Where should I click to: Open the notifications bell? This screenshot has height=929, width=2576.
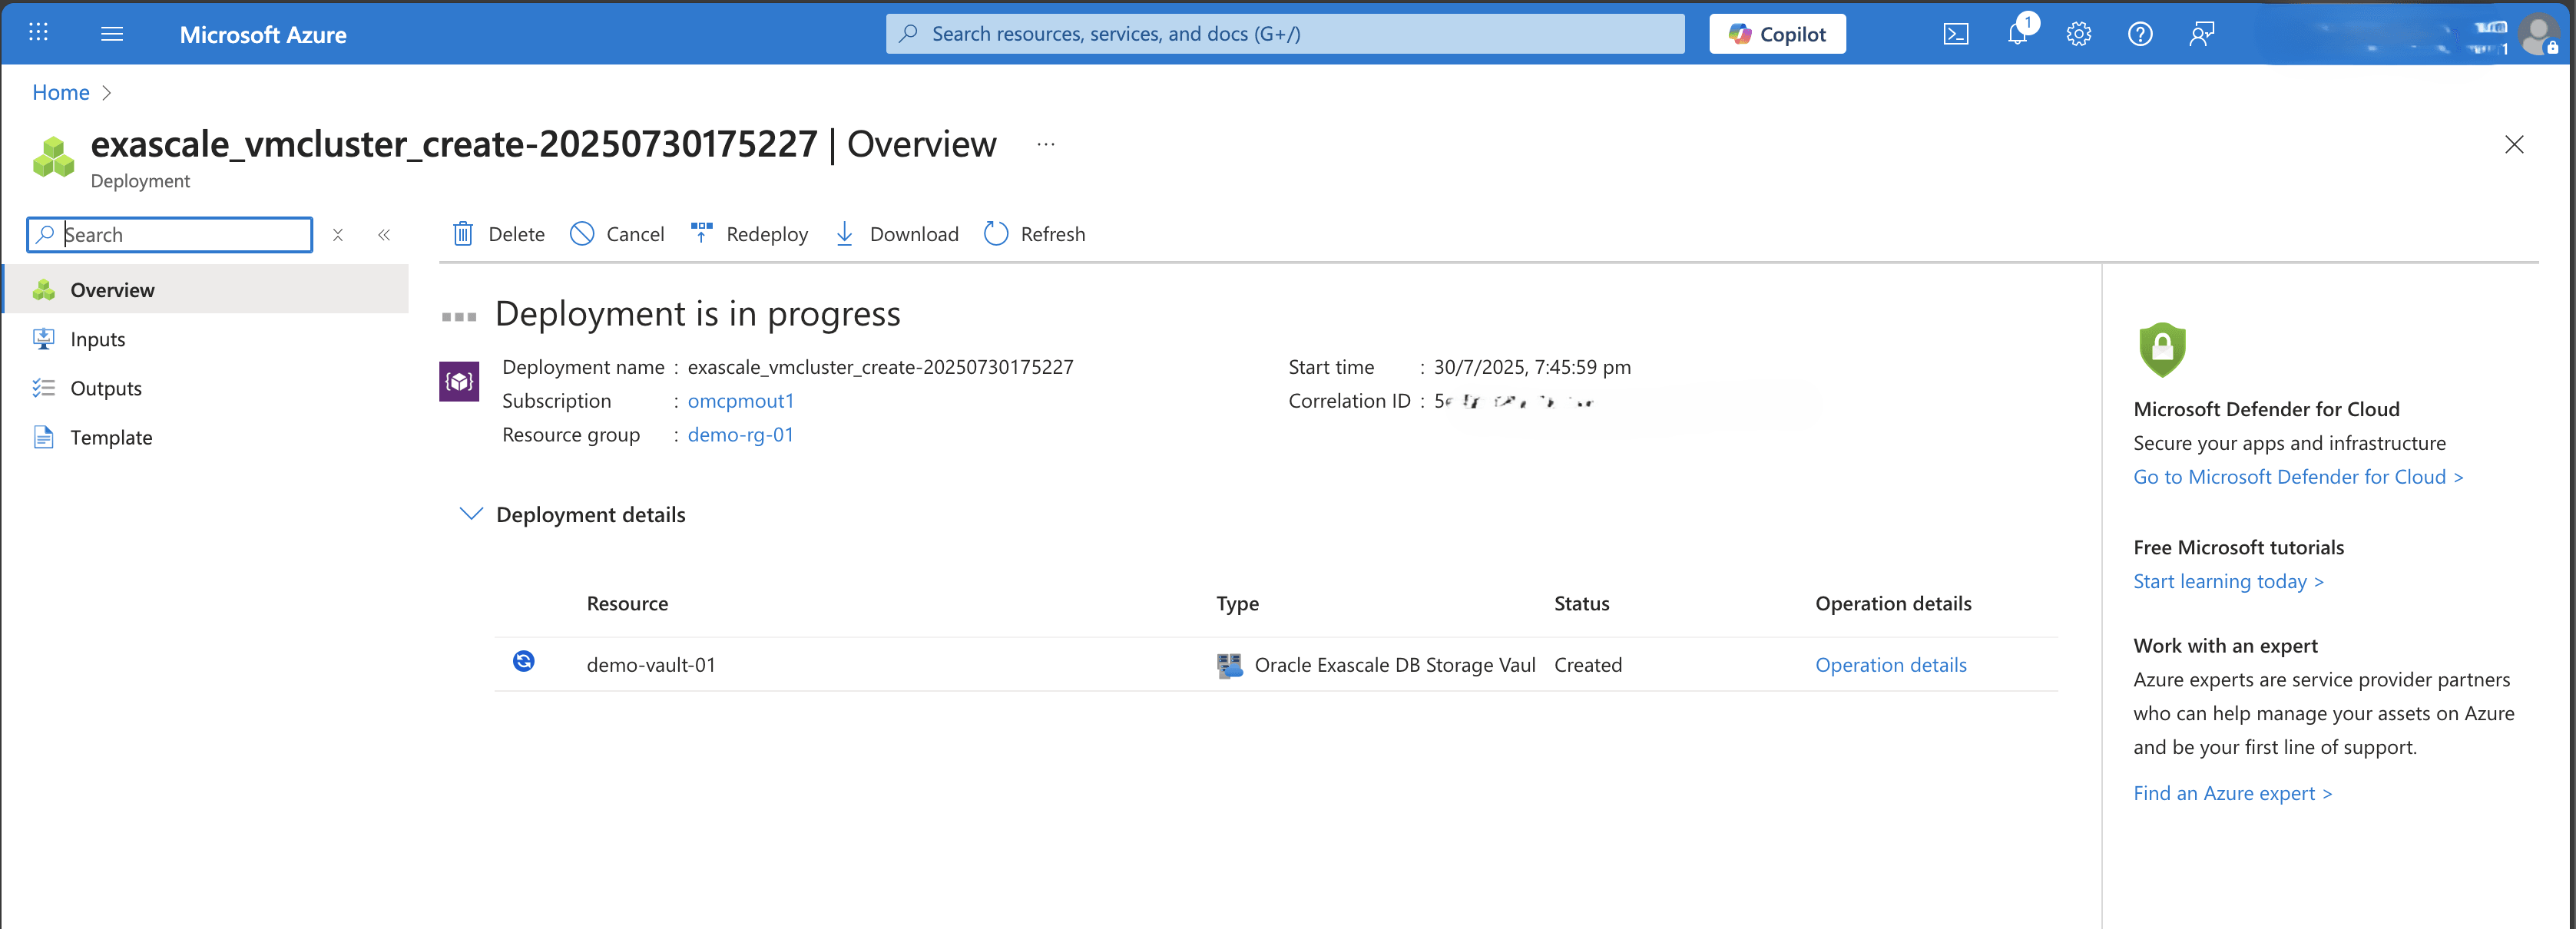click(x=2017, y=35)
